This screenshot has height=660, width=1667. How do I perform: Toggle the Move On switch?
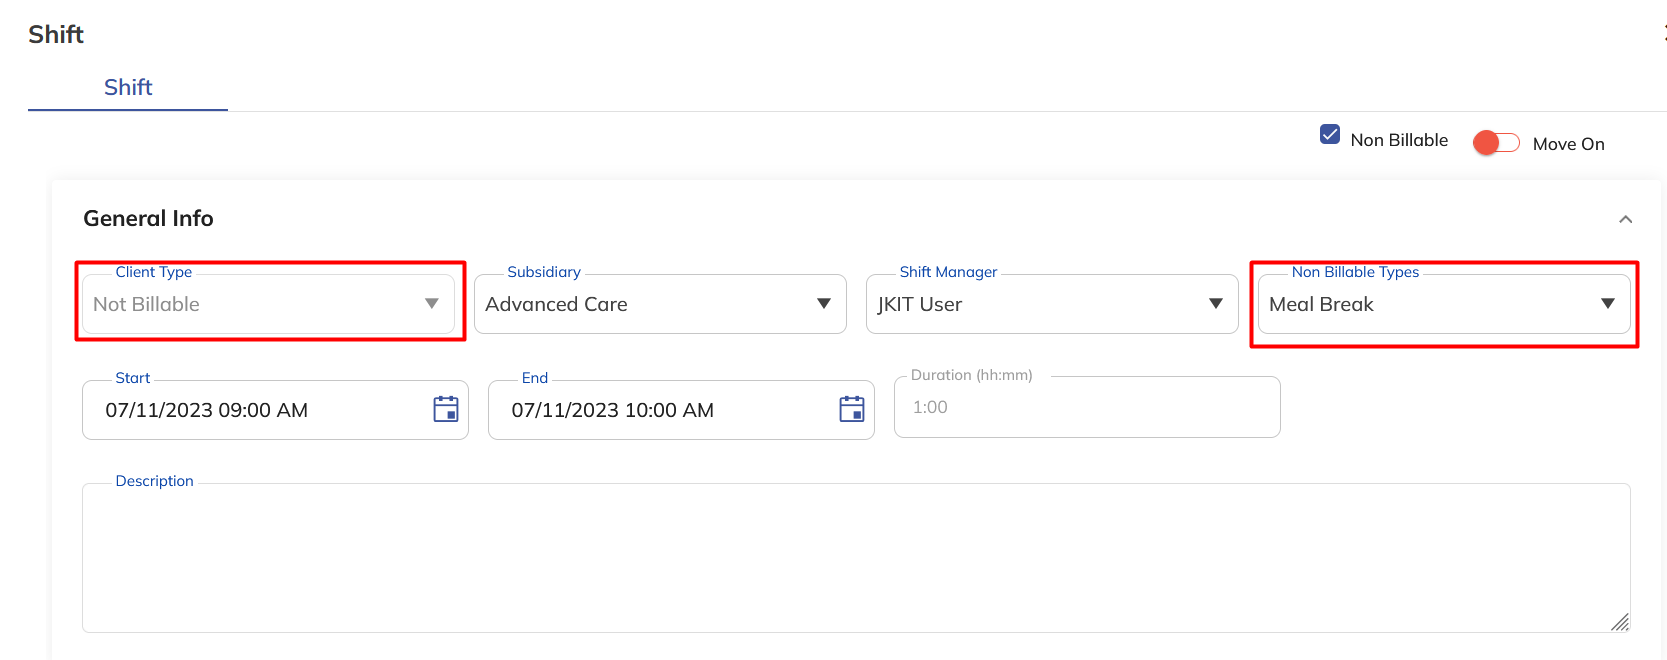(1496, 143)
